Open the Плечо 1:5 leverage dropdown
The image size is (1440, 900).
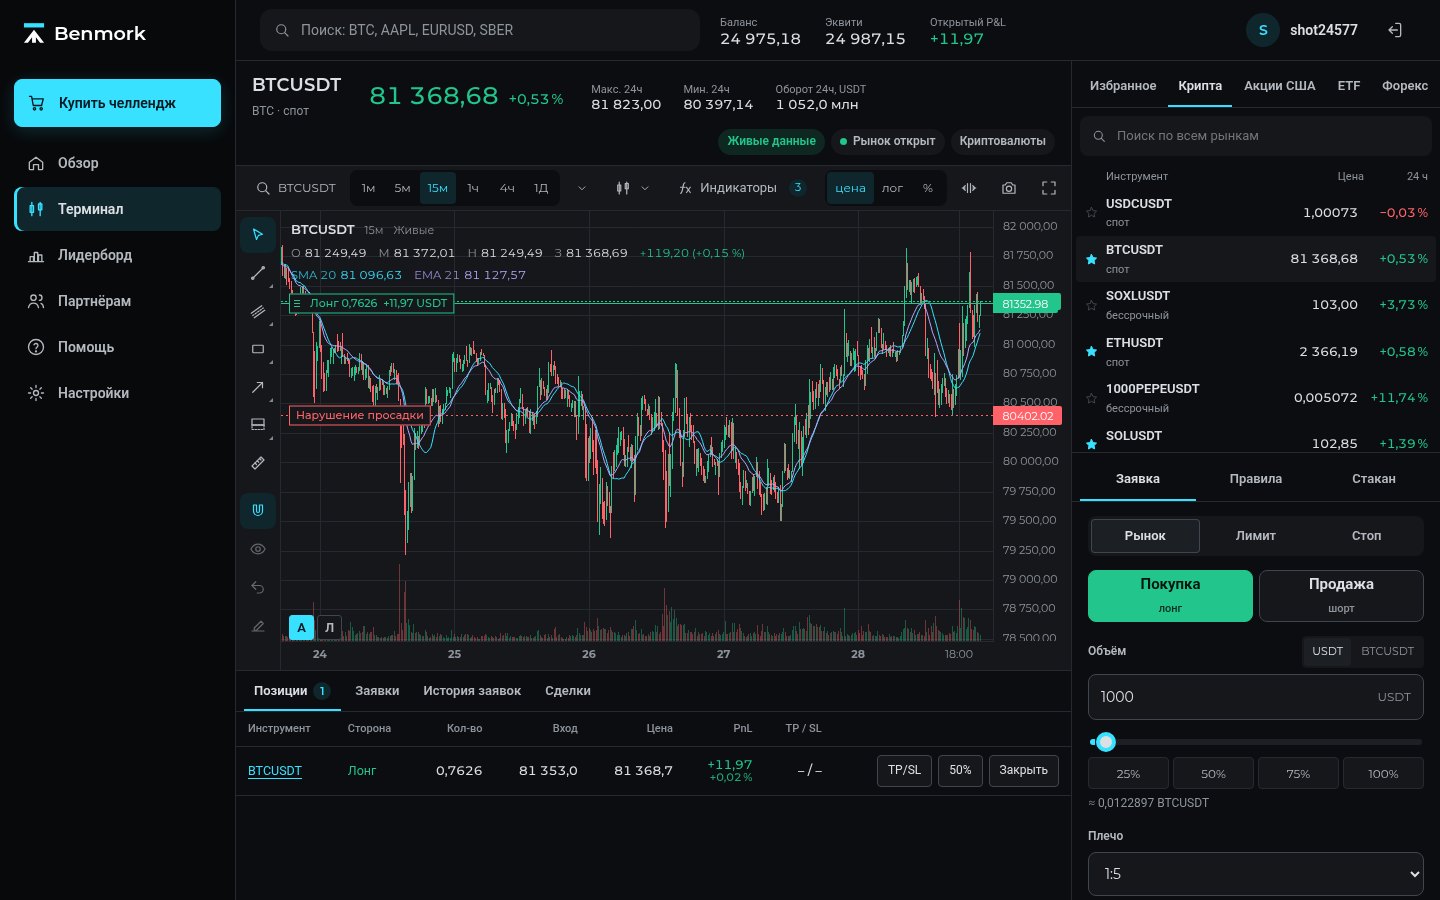pos(1255,874)
